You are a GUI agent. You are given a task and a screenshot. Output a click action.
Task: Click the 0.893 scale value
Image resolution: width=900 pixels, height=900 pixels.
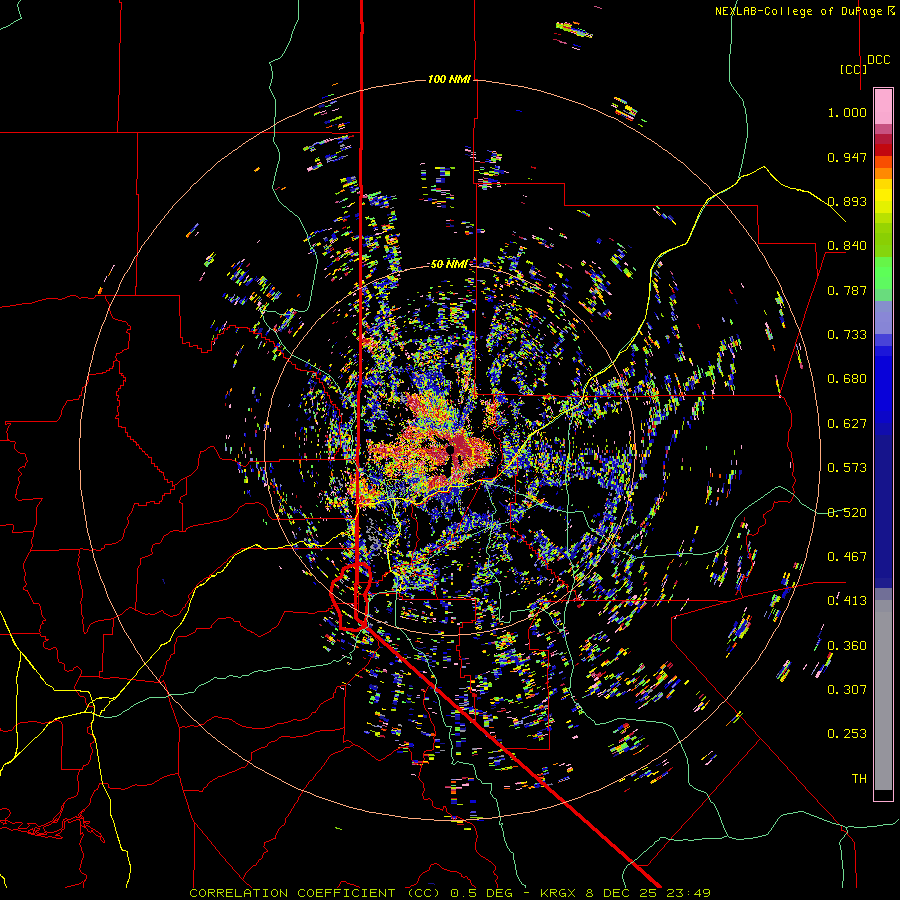click(847, 201)
